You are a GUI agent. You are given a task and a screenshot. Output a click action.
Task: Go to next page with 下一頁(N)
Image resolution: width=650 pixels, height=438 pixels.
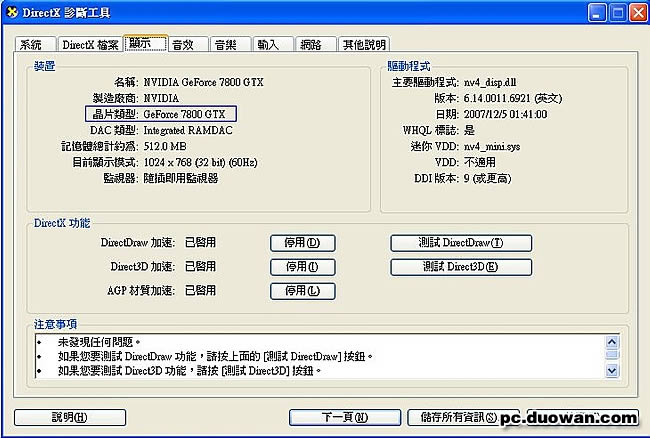[345, 417]
